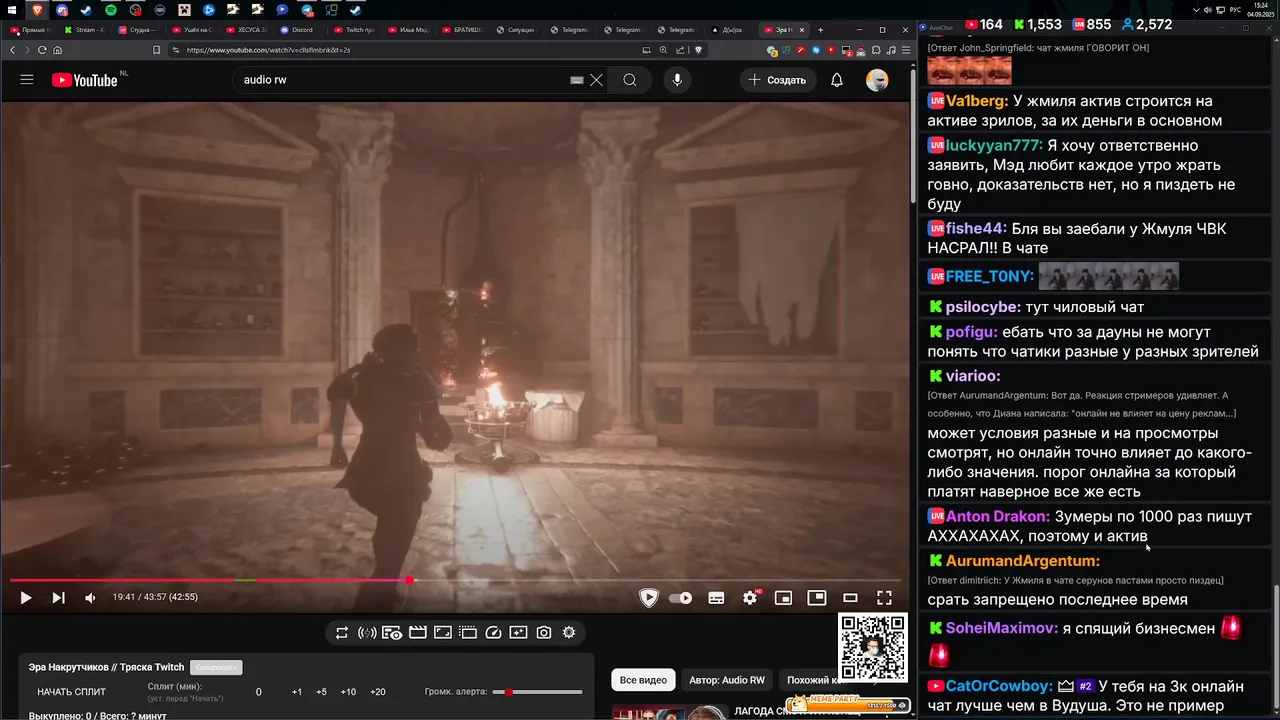Open the Создать create button

(x=778, y=80)
